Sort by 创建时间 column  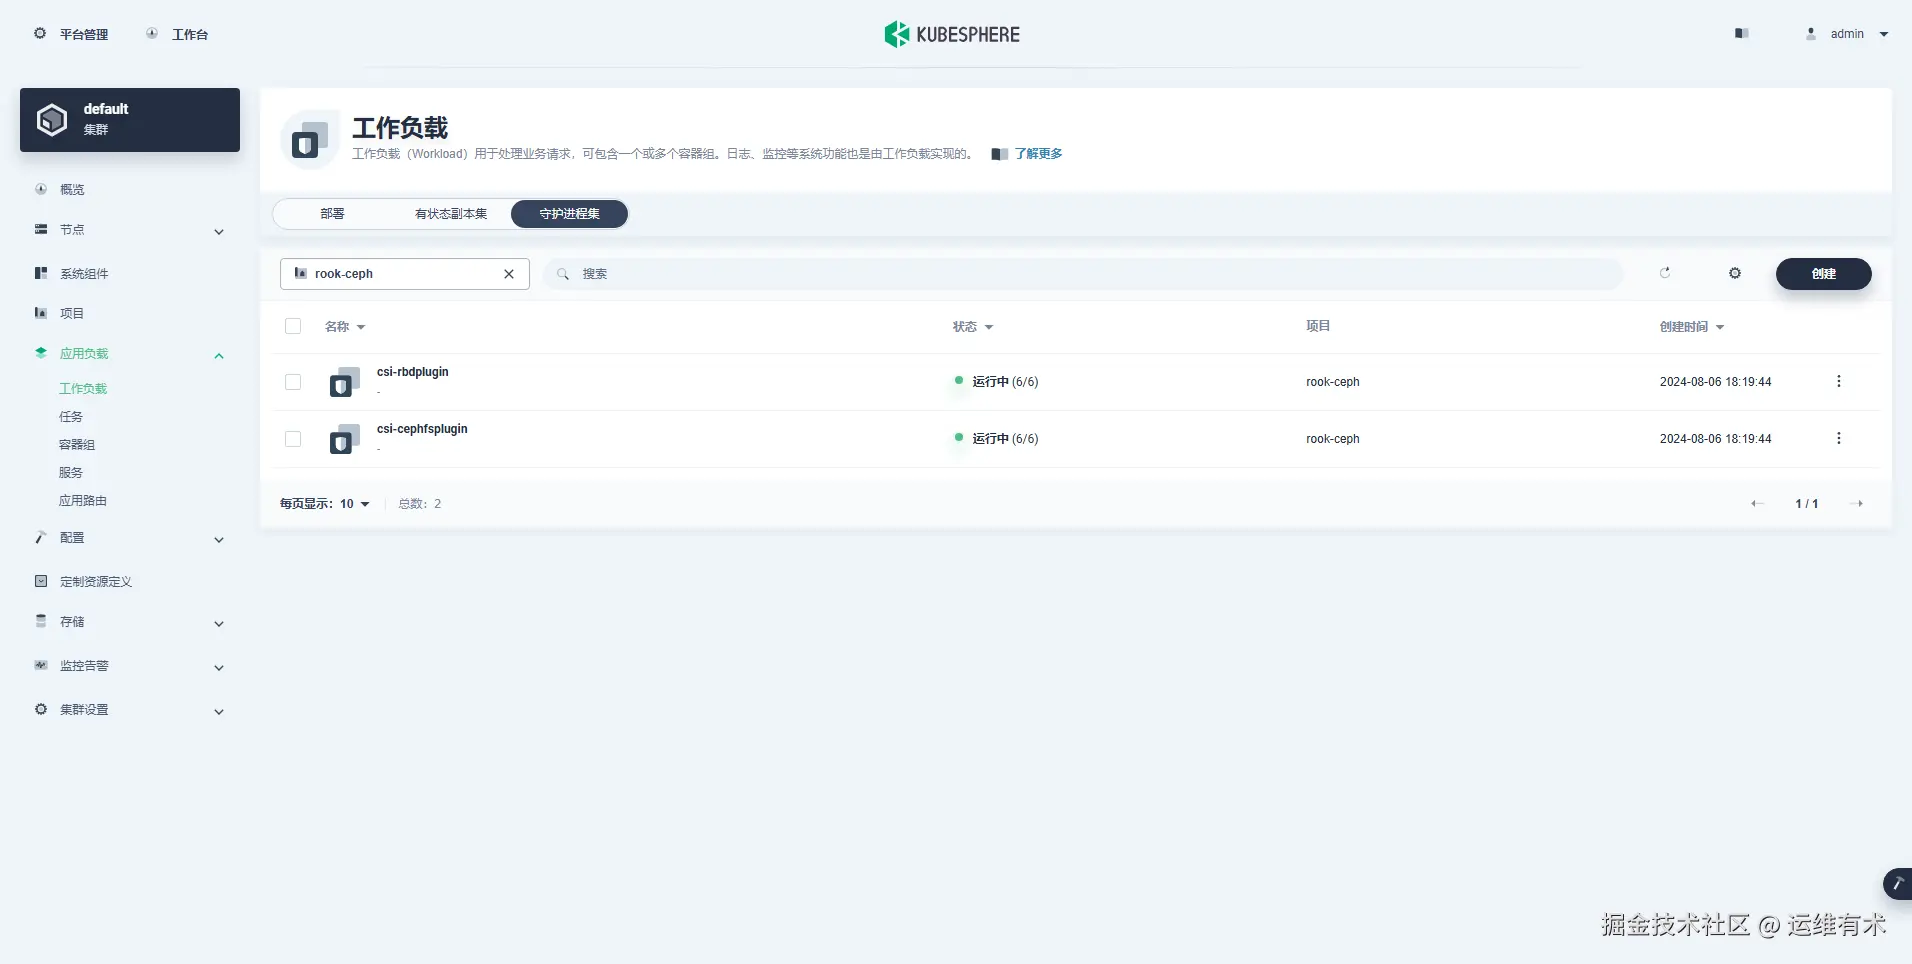1692,327
